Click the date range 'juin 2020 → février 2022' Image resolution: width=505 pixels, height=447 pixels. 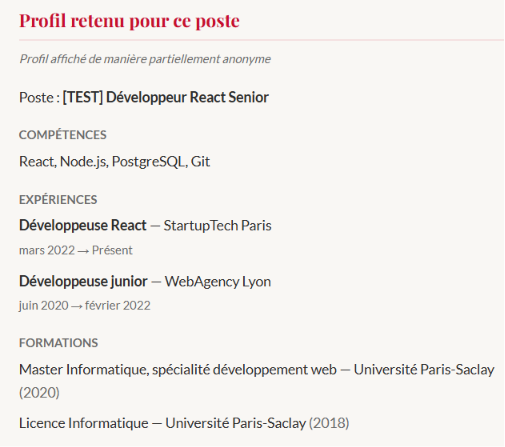click(85, 305)
